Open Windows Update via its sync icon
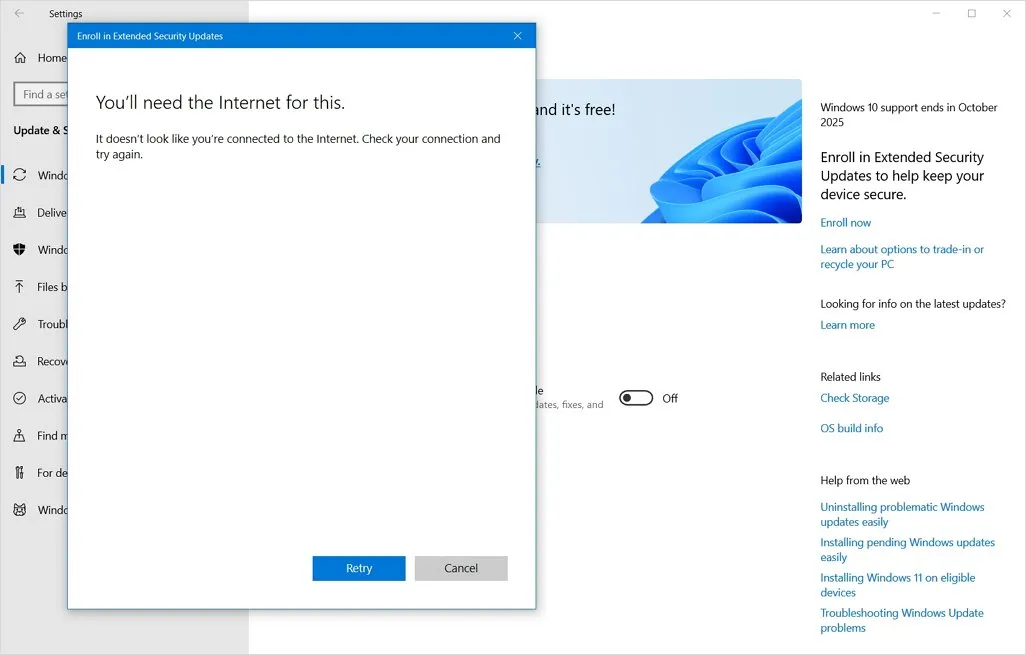 (20, 175)
